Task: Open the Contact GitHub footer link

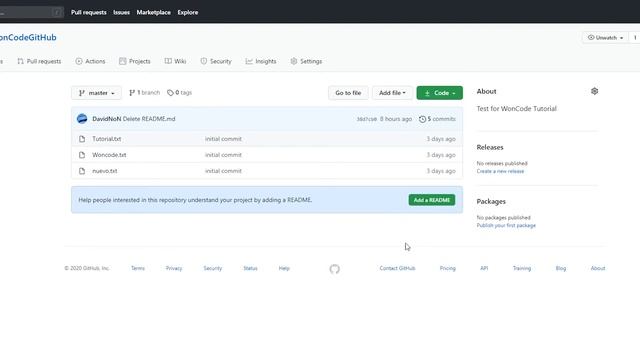Action: tap(397, 268)
